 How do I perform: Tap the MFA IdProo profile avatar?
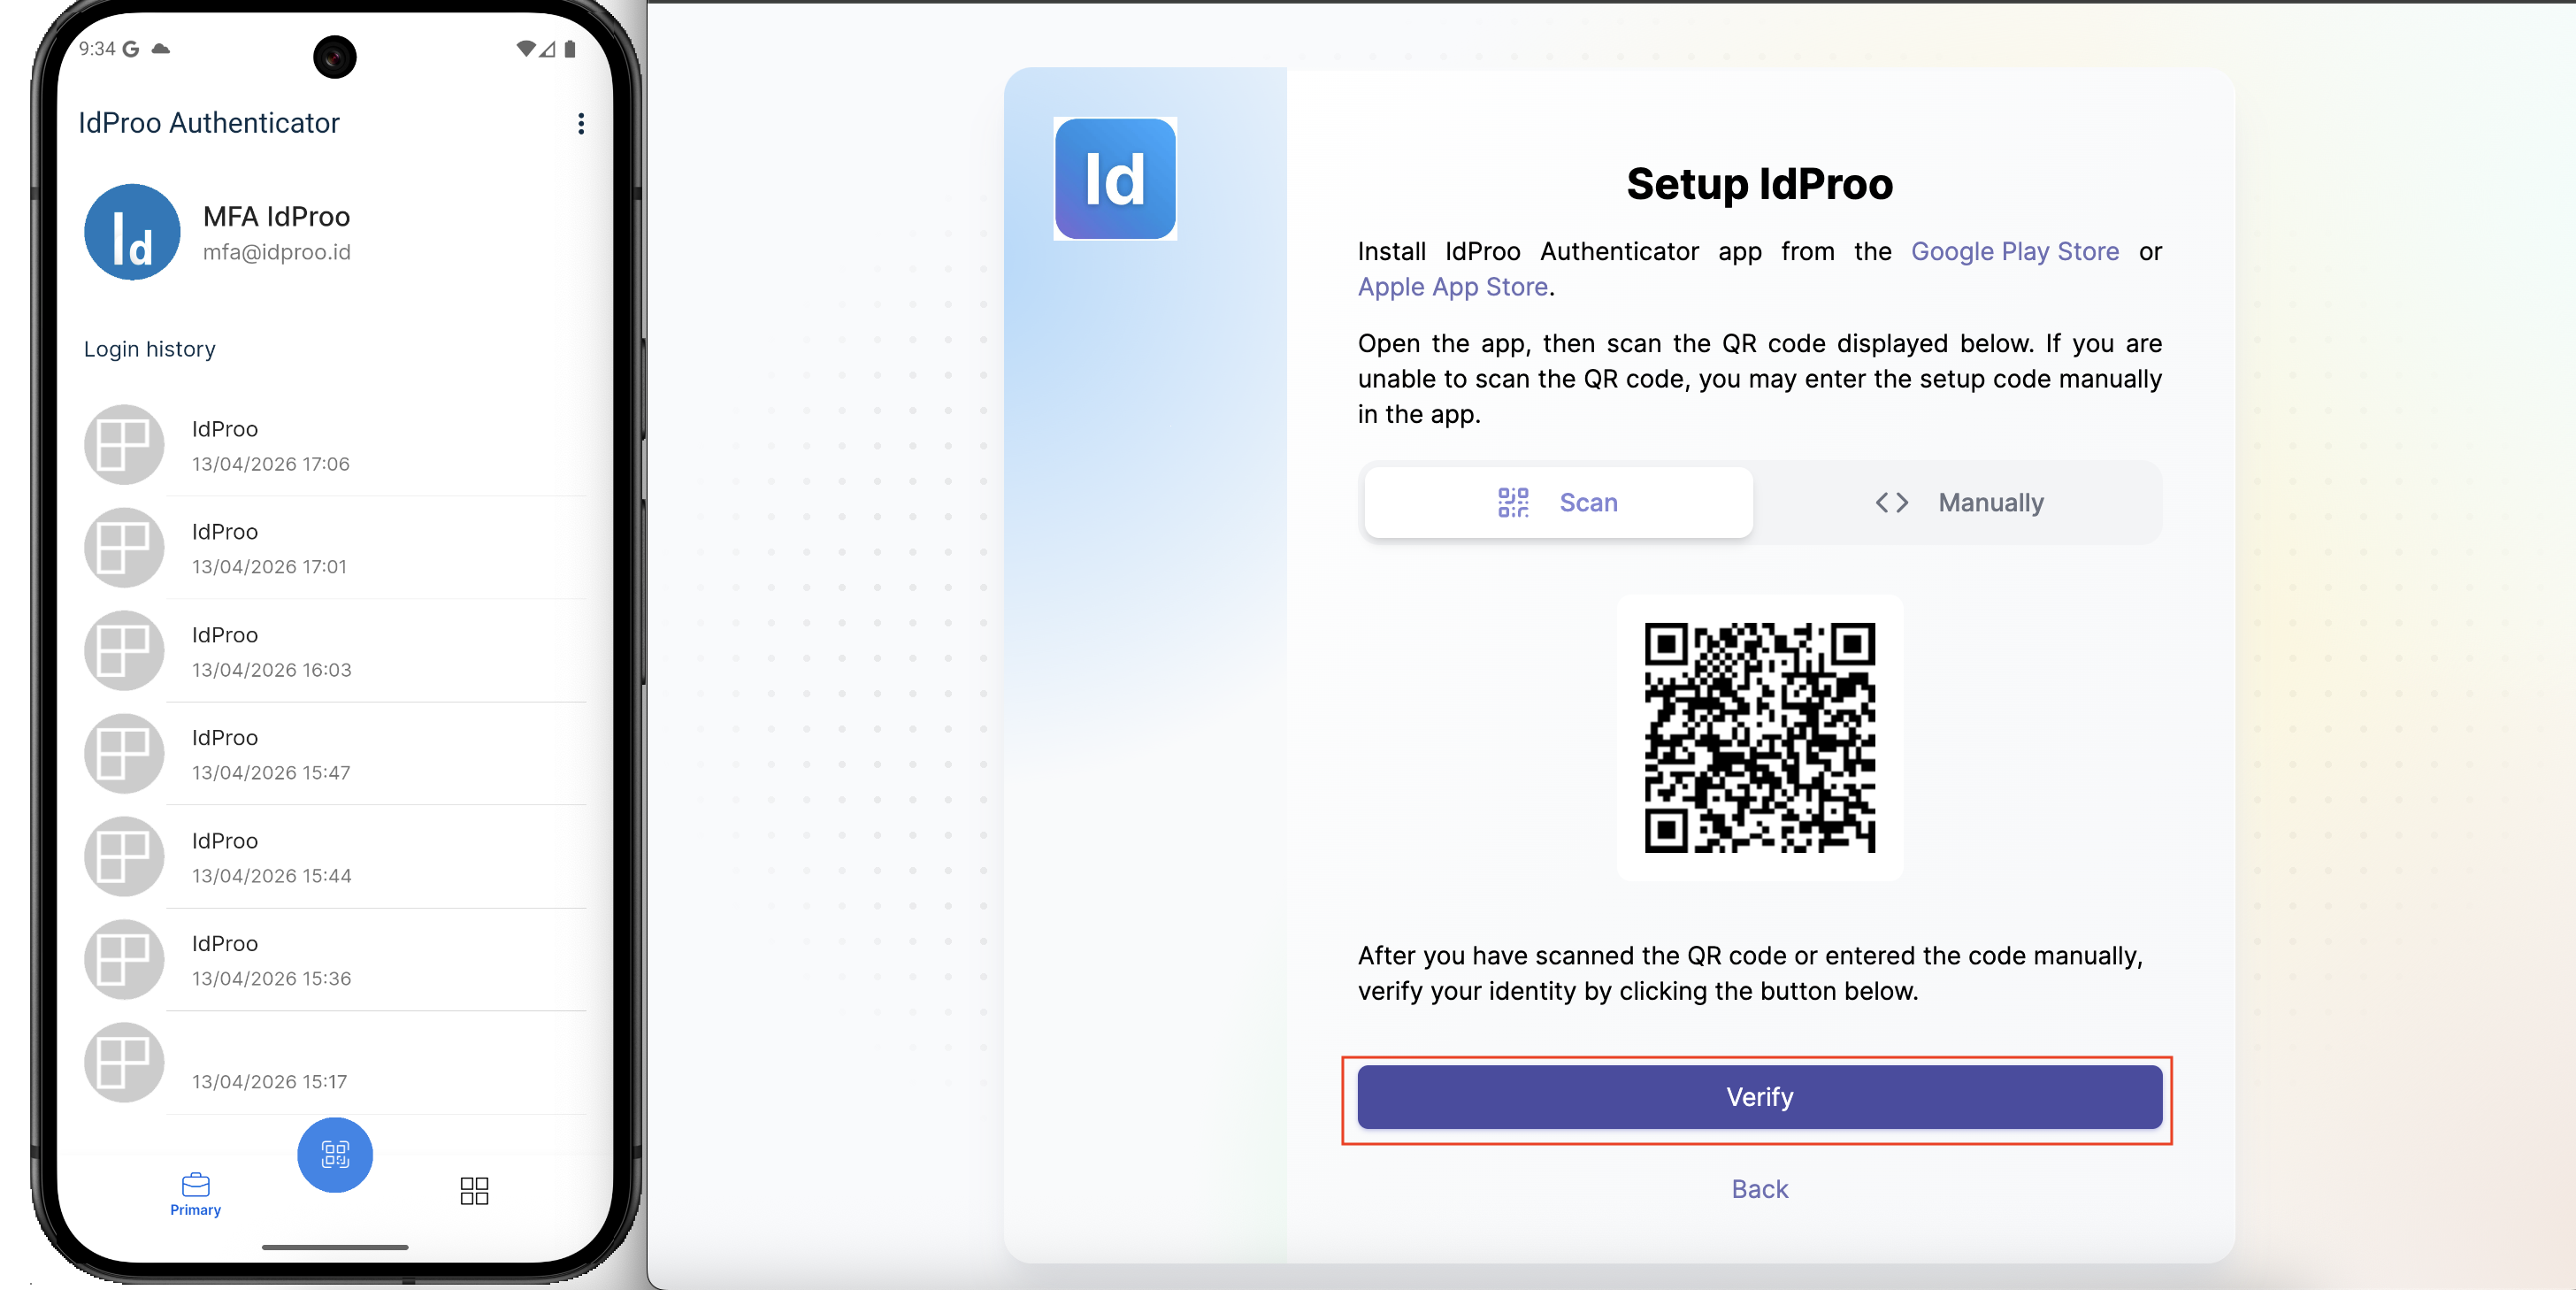132,232
